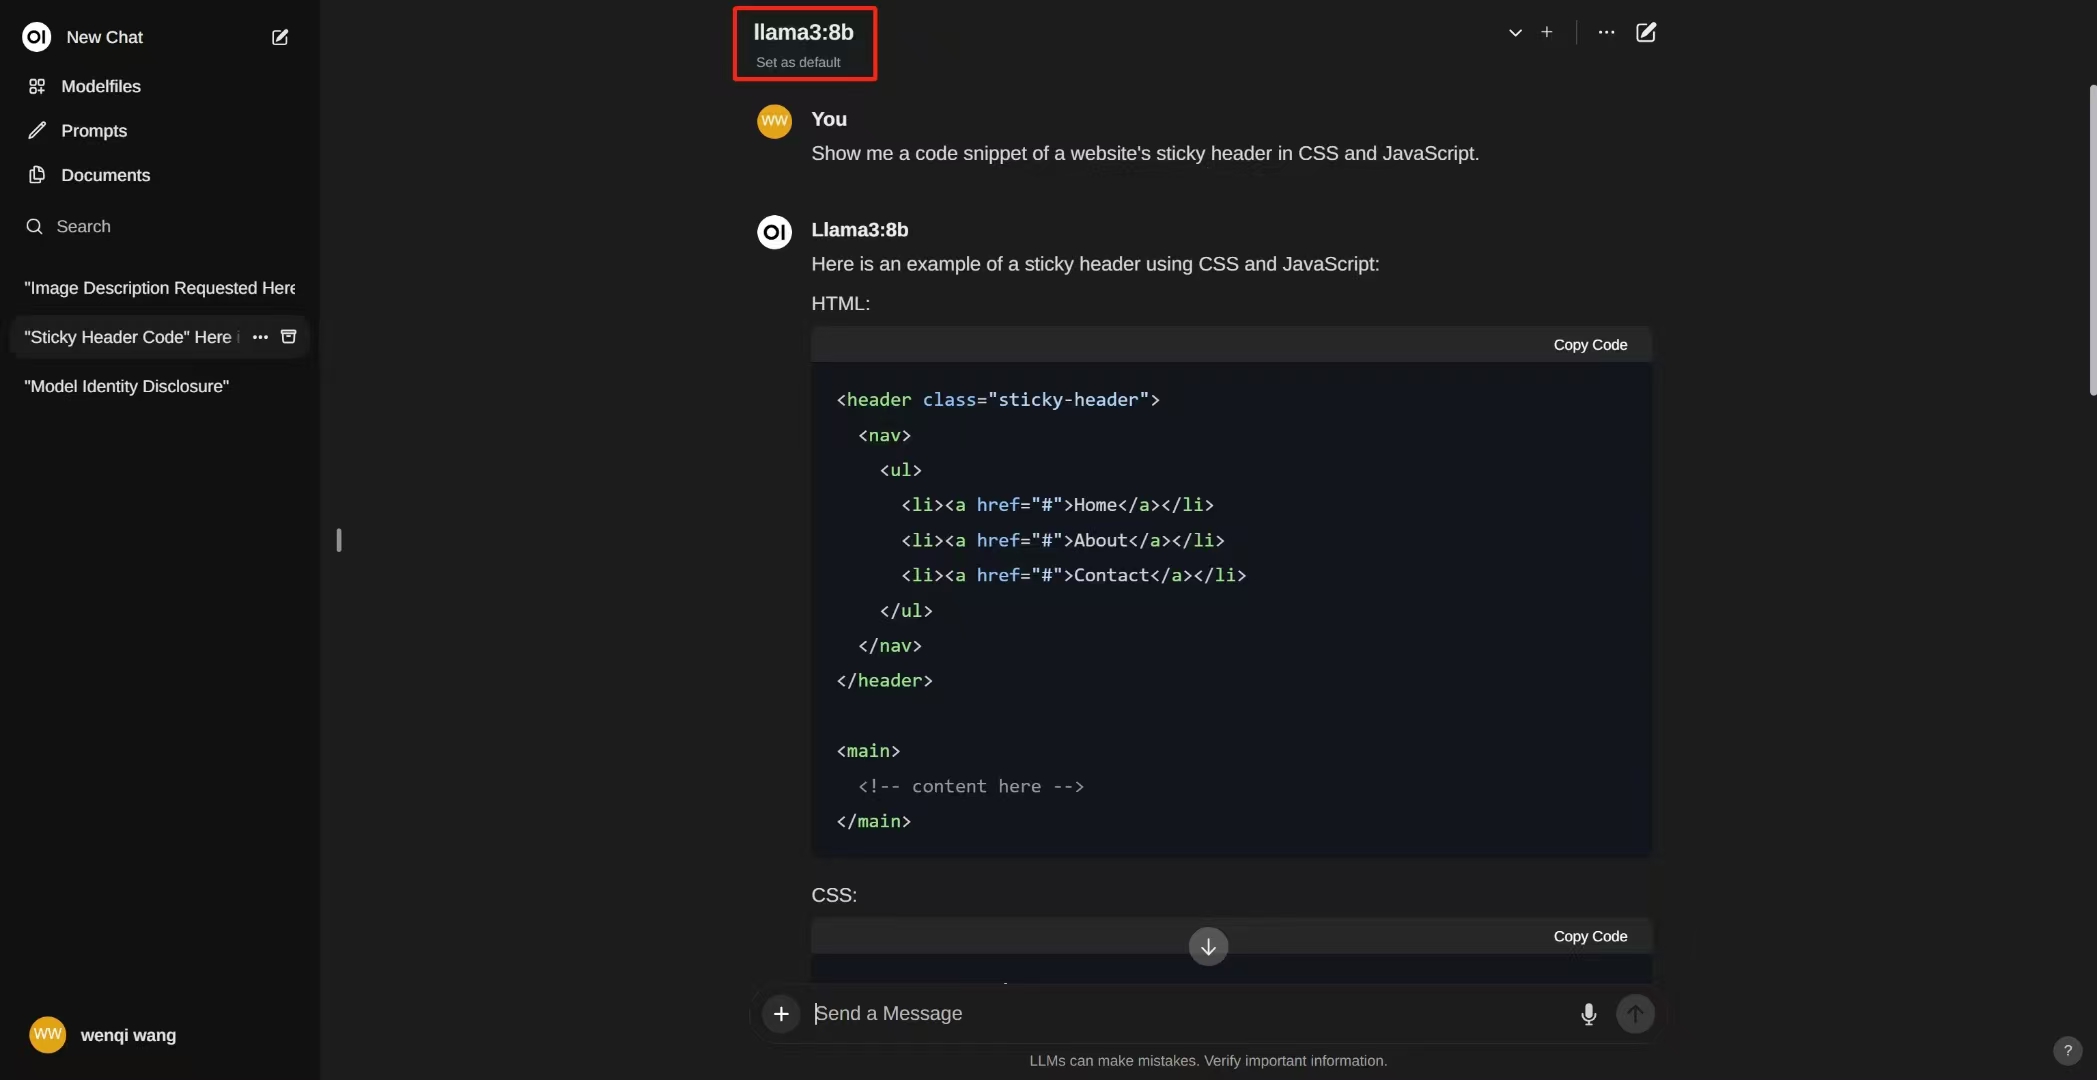Start voice input with the microphone
The width and height of the screenshot is (2097, 1080).
pyautogui.click(x=1588, y=1014)
